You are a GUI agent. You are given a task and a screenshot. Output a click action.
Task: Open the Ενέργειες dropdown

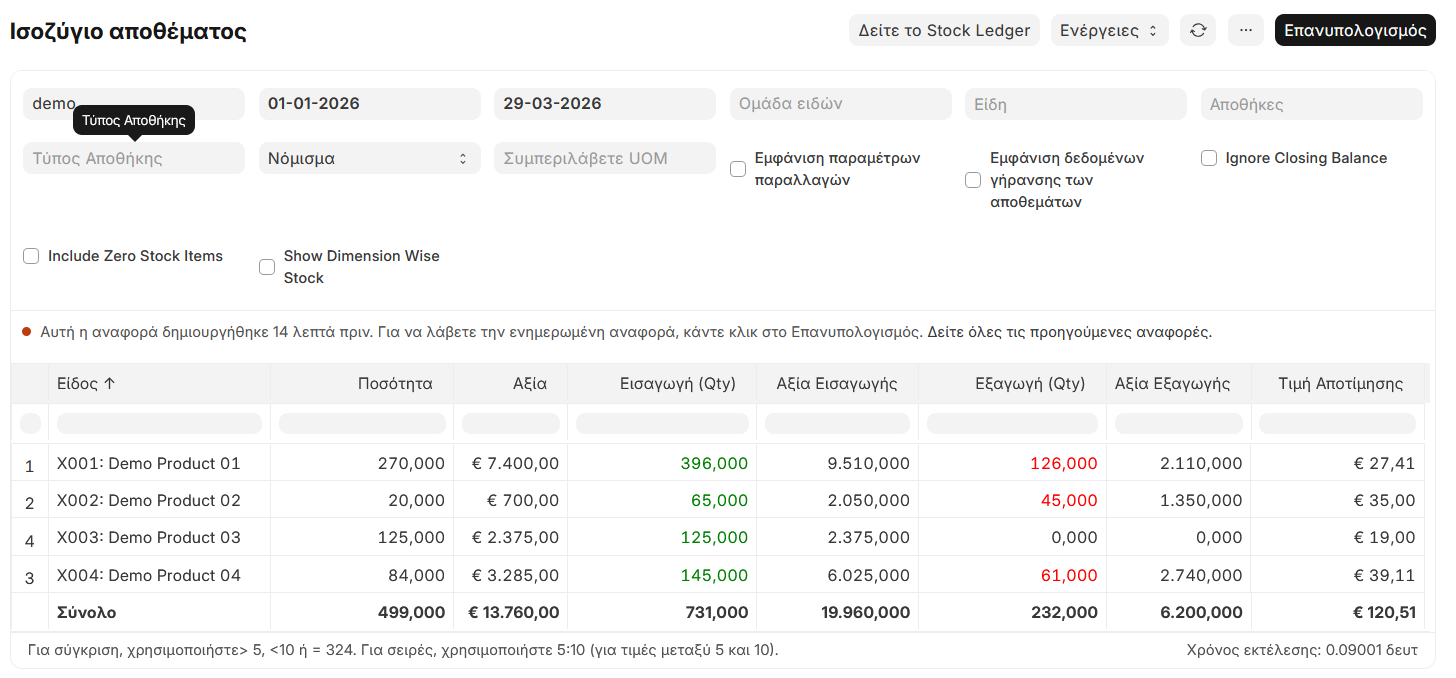point(1109,29)
